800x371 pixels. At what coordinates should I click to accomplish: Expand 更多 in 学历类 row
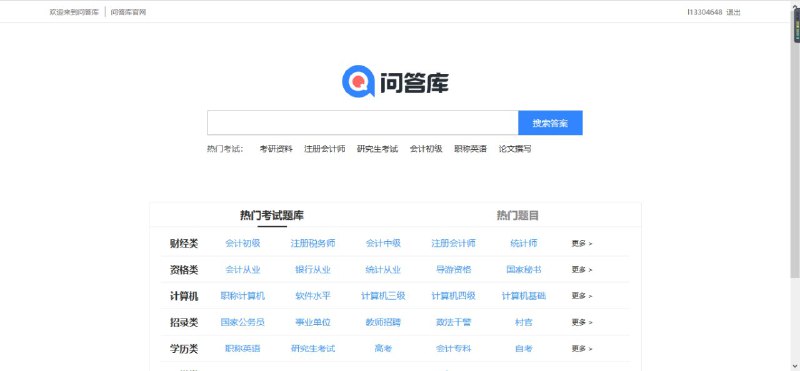coord(582,349)
